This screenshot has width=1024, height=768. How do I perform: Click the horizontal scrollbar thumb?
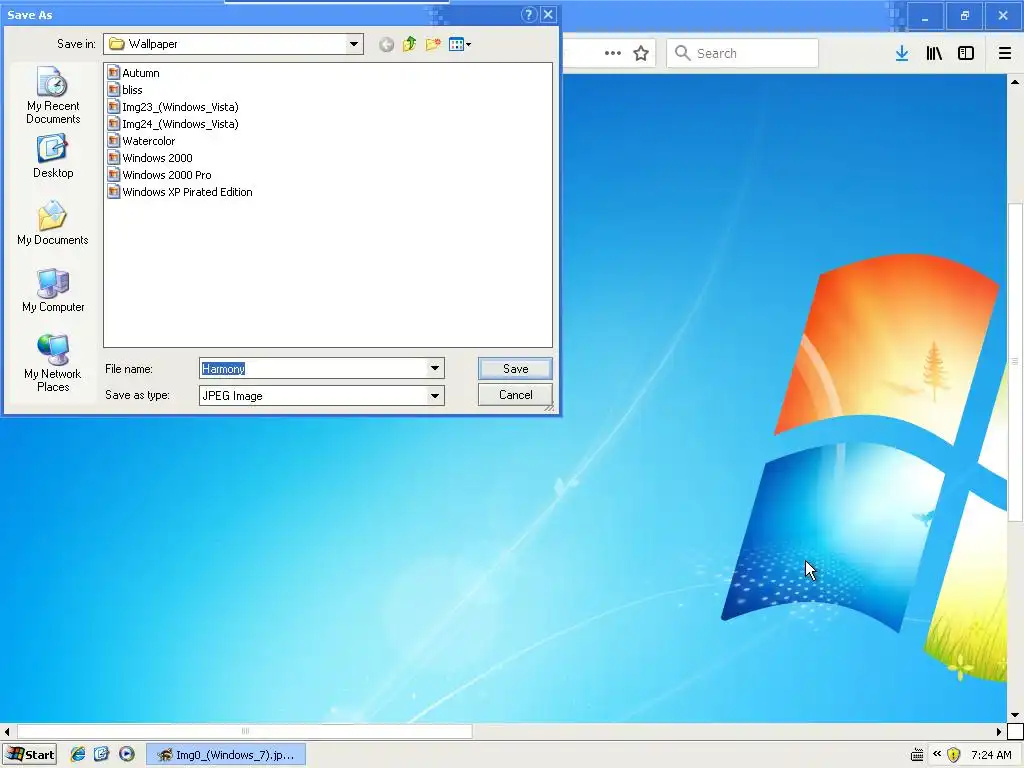coord(245,731)
